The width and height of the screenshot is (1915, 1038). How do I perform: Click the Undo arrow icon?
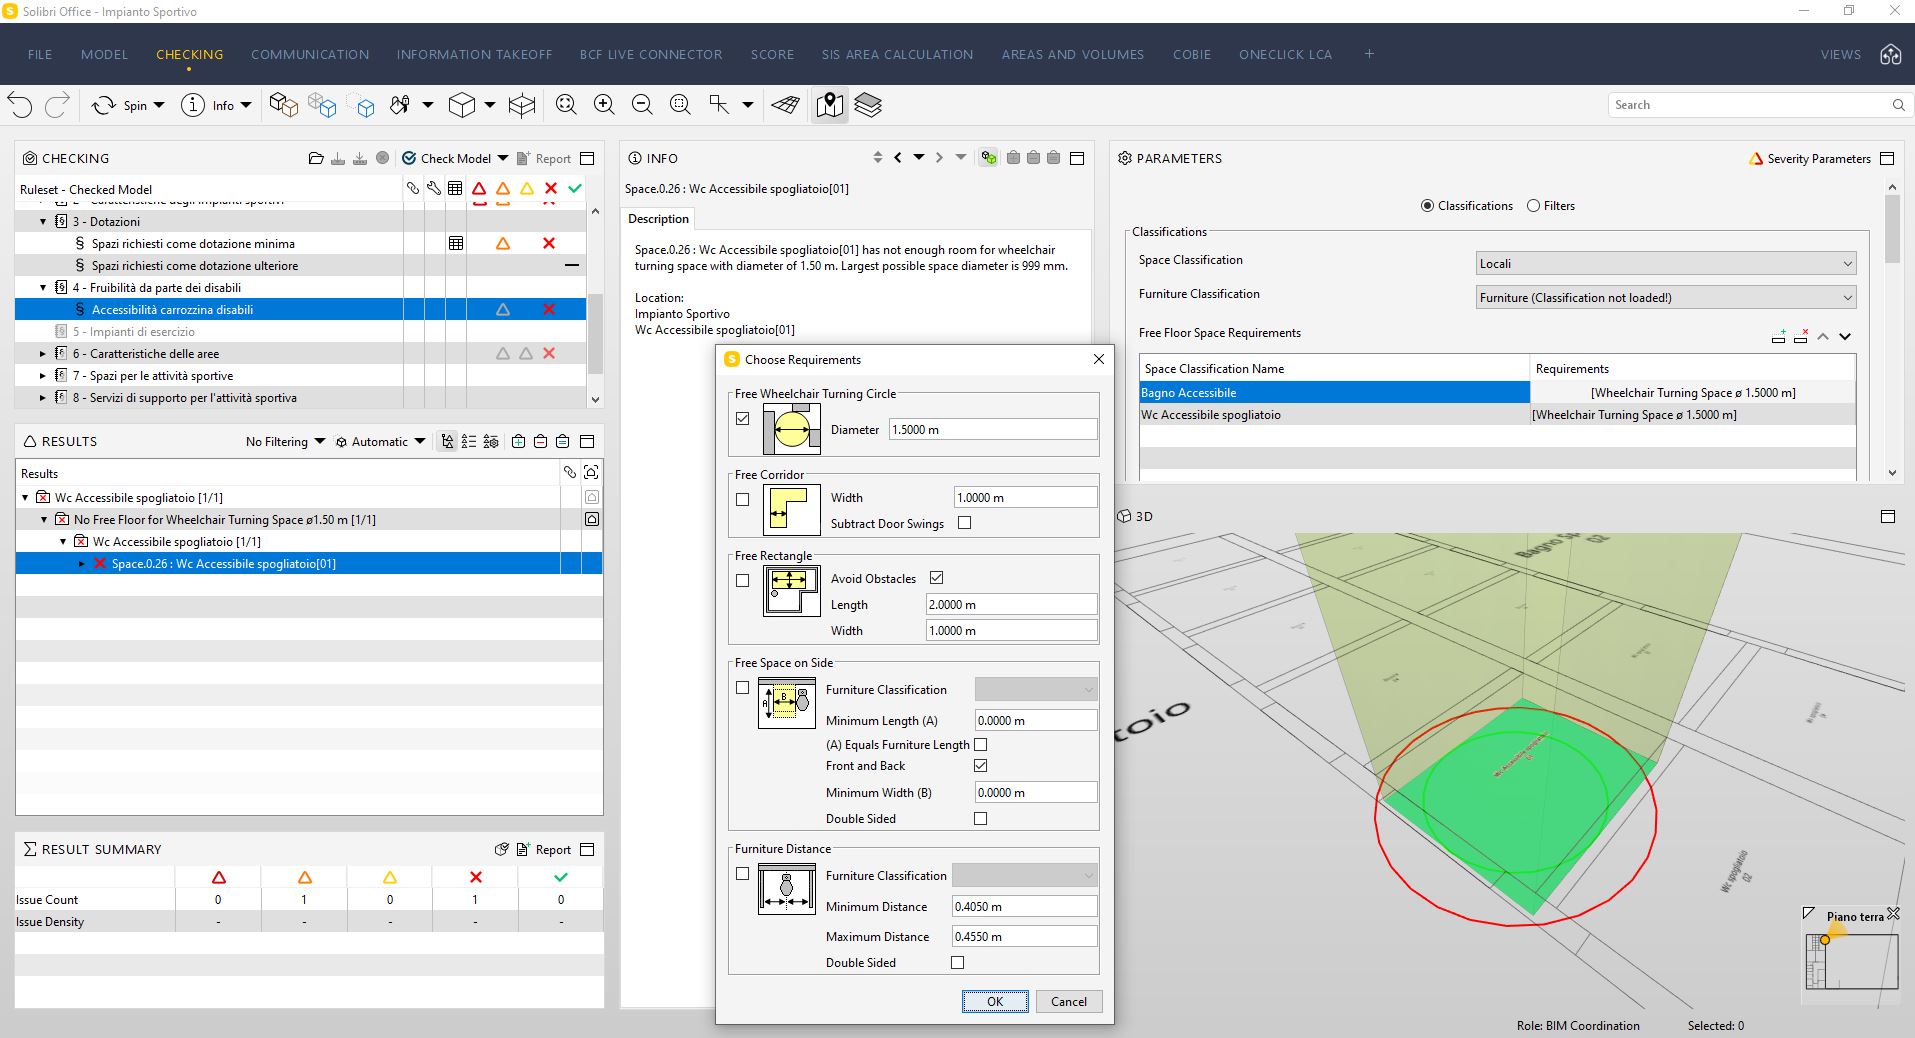(x=20, y=105)
